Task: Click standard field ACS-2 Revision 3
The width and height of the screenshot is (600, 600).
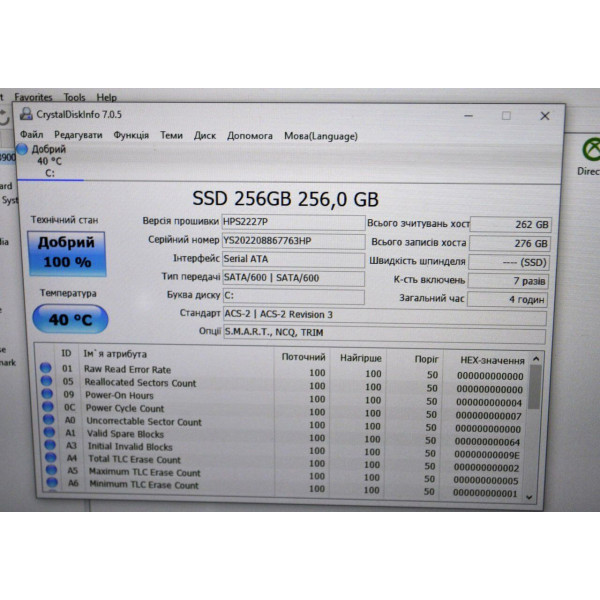Action: click(x=385, y=316)
